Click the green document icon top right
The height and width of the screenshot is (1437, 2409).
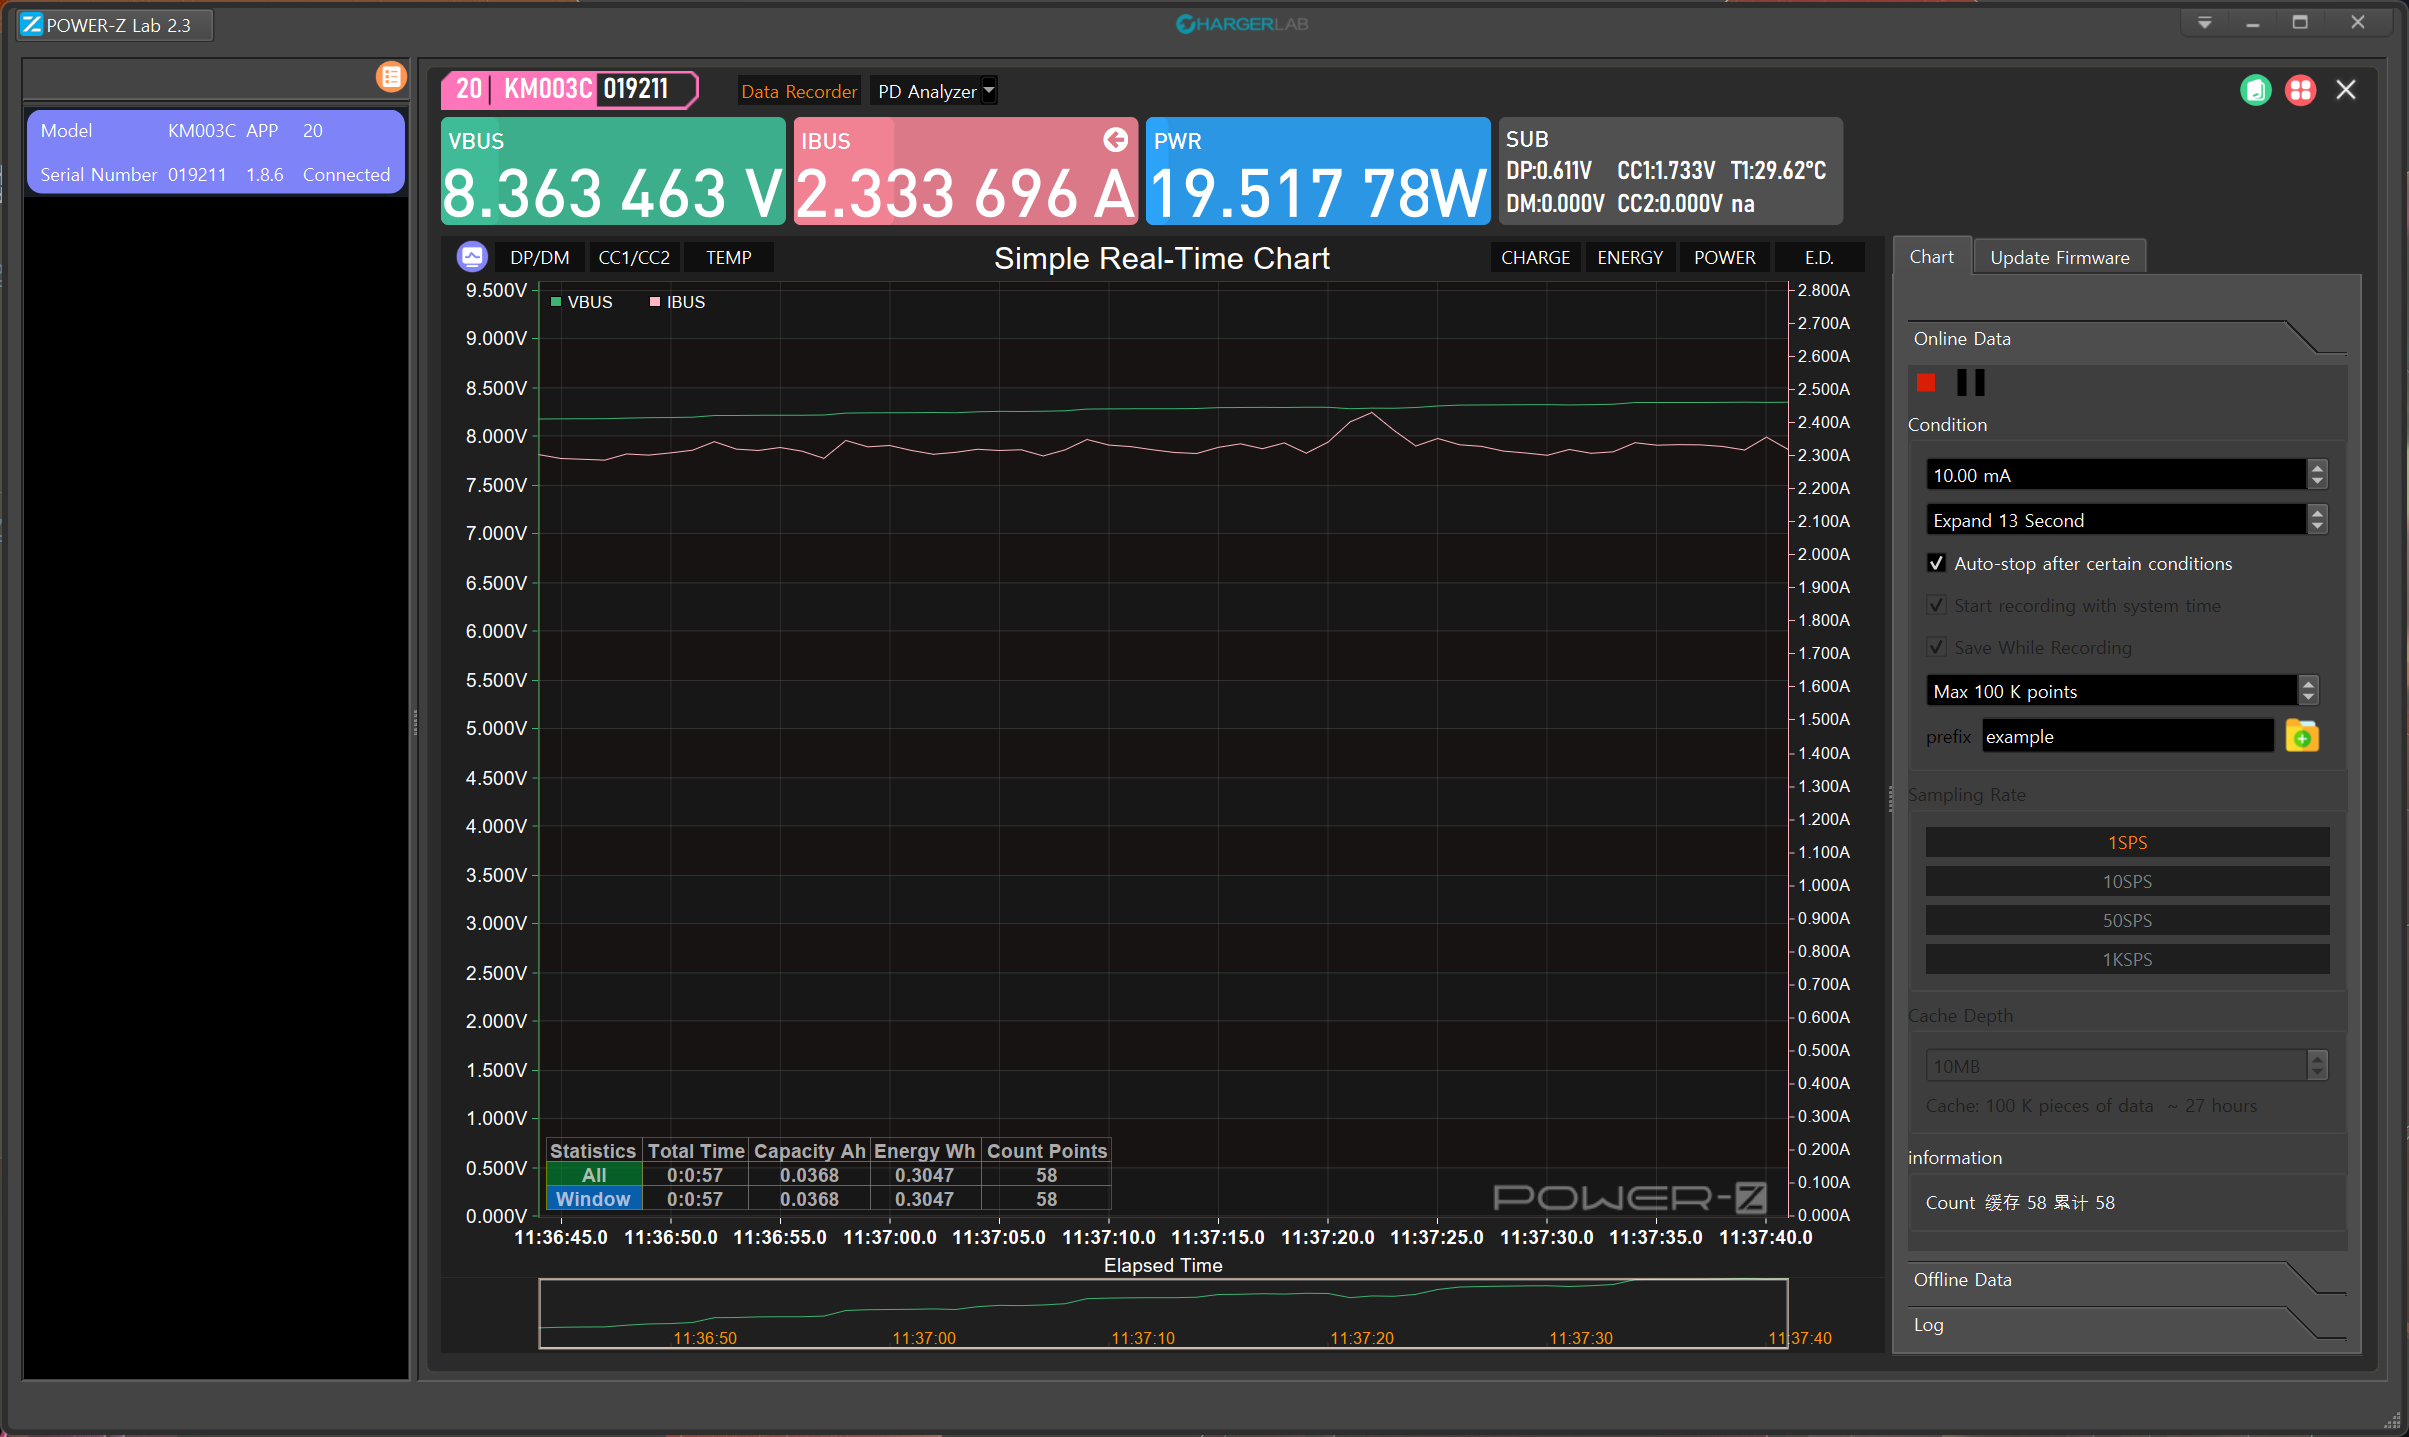click(2256, 90)
